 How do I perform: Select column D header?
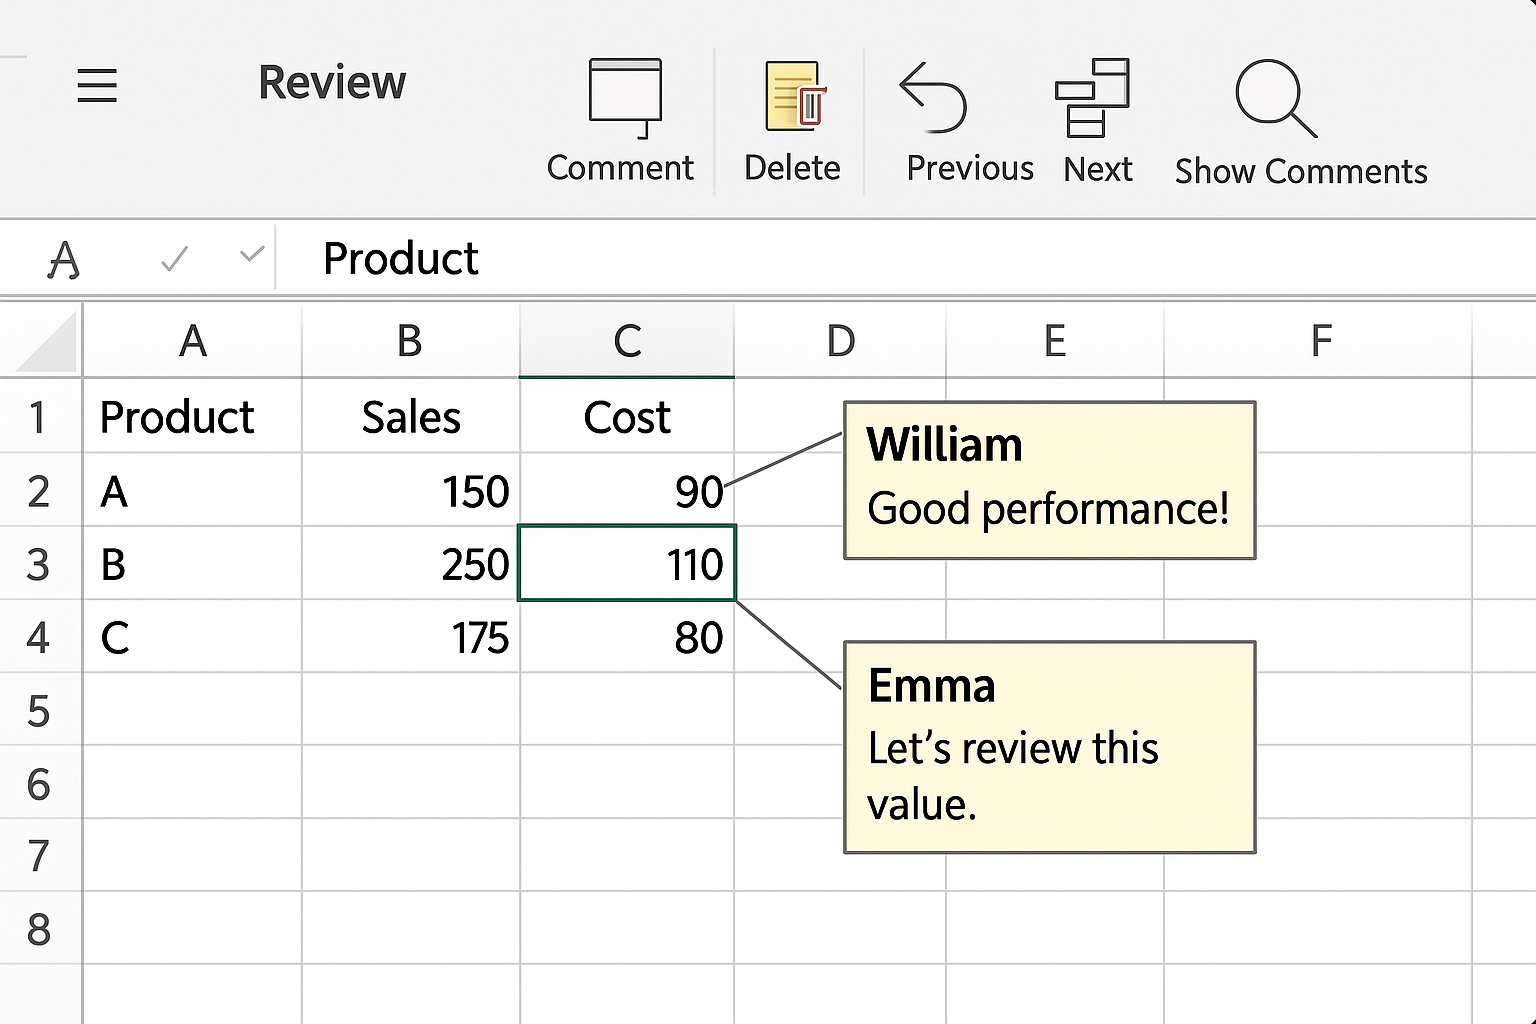[x=840, y=341]
